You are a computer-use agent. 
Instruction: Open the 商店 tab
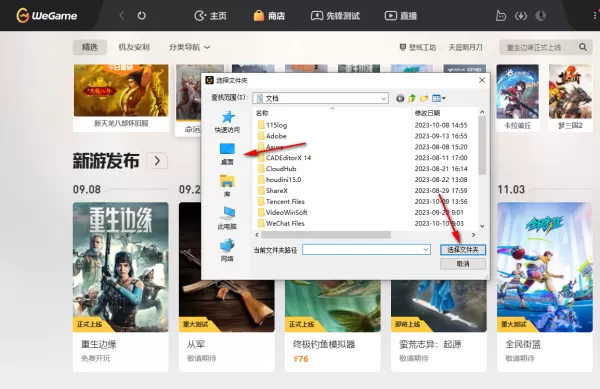(269, 16)
